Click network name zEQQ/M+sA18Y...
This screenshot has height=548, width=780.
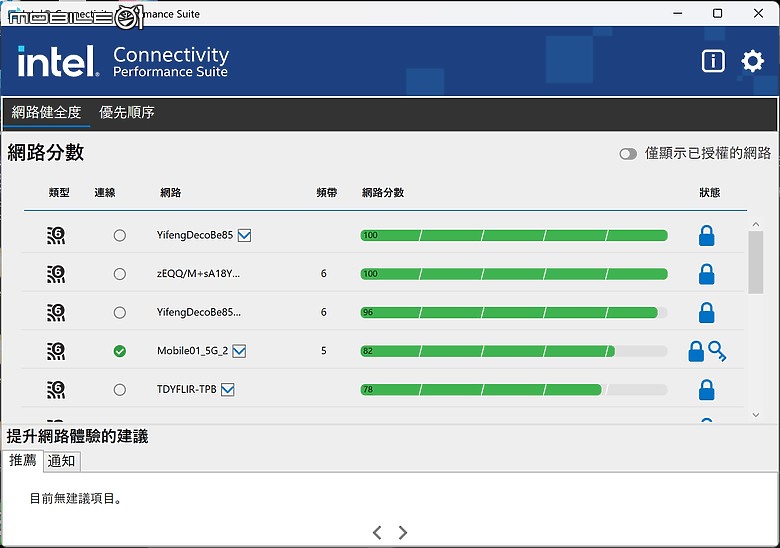[198, 274]
